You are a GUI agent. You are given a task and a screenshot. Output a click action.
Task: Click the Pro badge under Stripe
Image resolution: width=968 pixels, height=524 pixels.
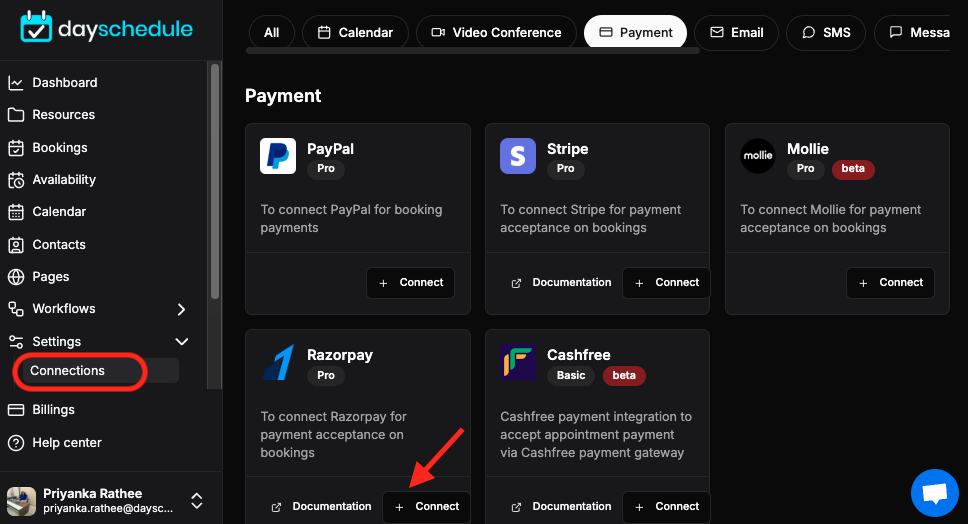[565, 168]
